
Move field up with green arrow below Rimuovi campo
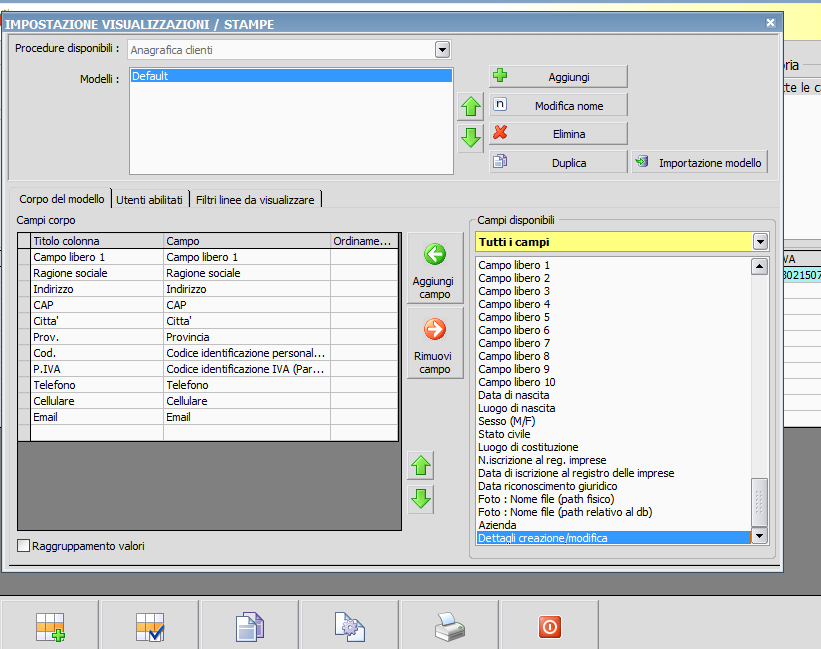point(421,466)
